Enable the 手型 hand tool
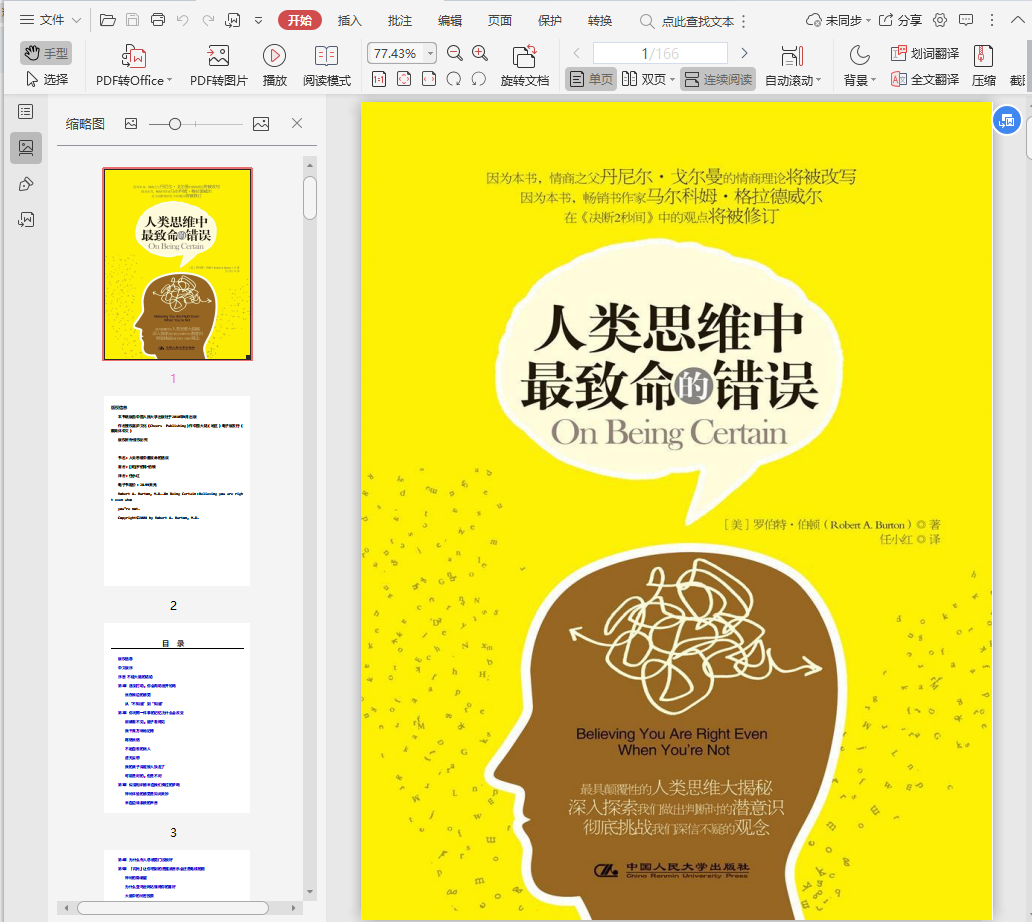Viewport: 1032px width, 922px height. pos(46,53)
